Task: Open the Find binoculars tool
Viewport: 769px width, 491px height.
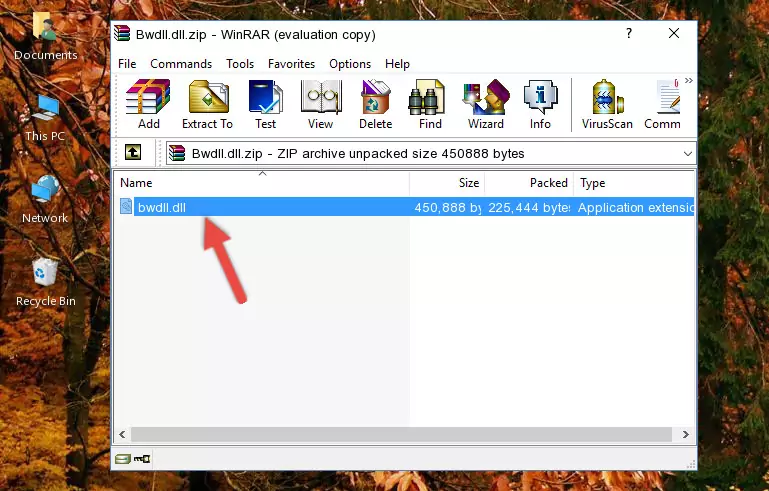Action: click(430, 104)
